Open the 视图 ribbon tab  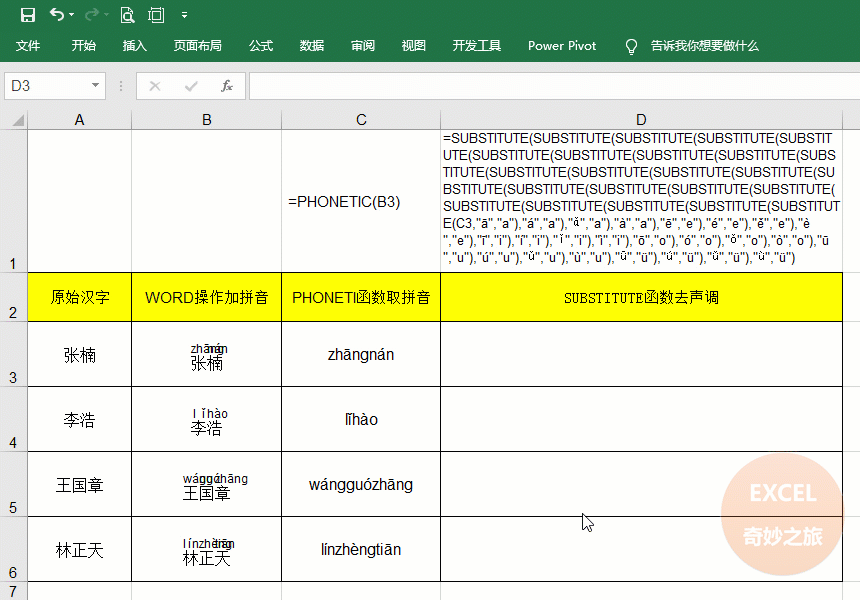click(x=413, y=46)
